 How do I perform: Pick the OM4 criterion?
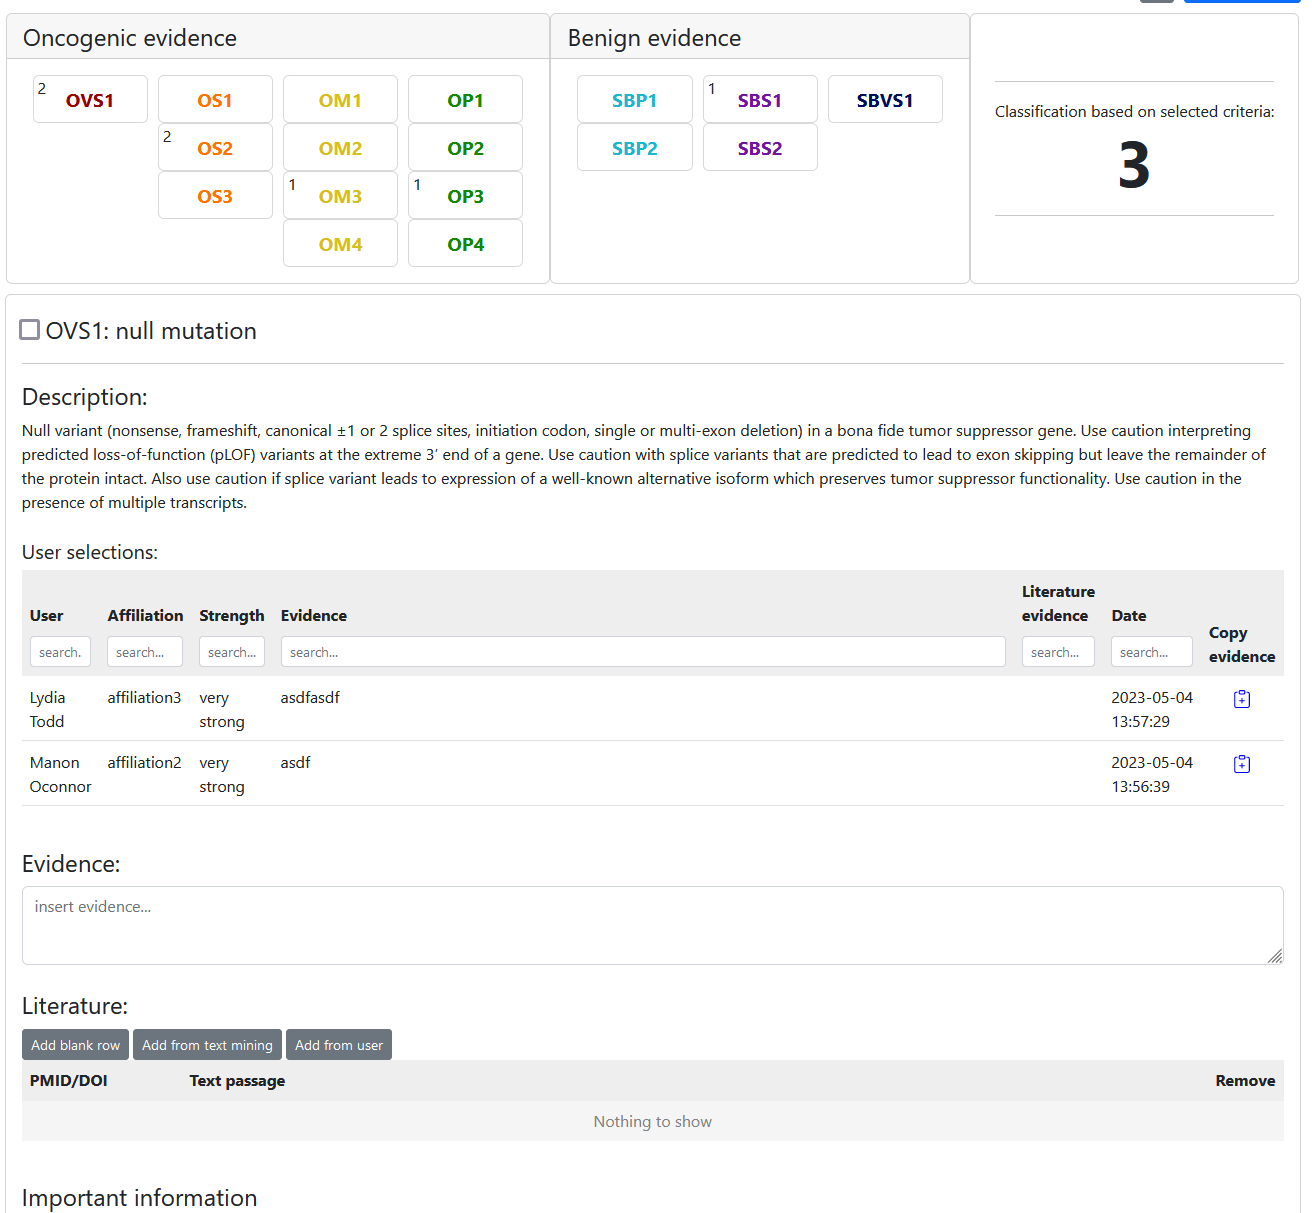click(340, 244)
